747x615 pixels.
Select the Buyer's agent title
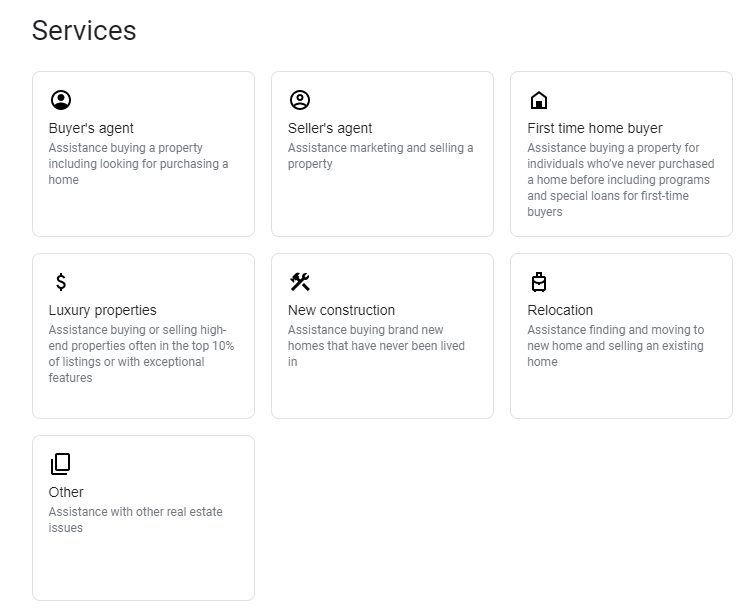(x=91, y=128)
